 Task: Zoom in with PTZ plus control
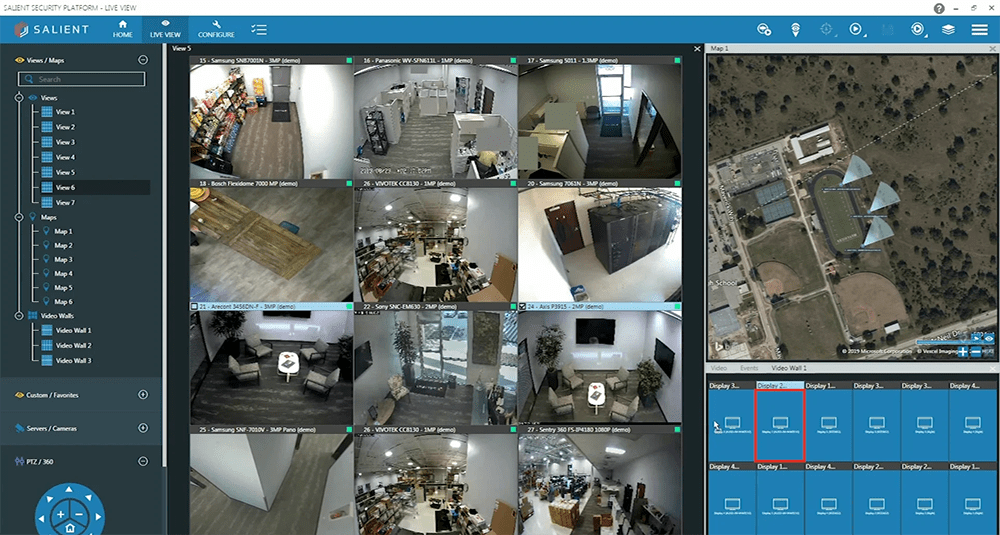click(61, 514)
